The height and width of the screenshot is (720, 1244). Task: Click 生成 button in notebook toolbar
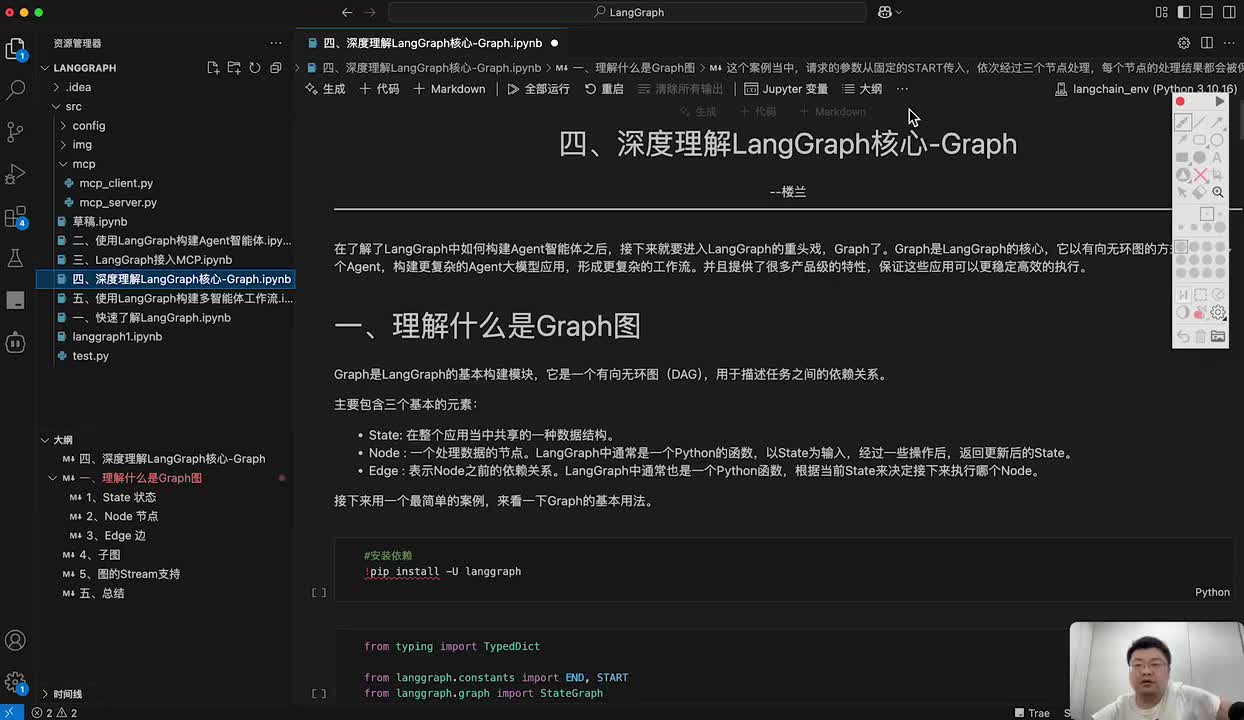[325, 89]
